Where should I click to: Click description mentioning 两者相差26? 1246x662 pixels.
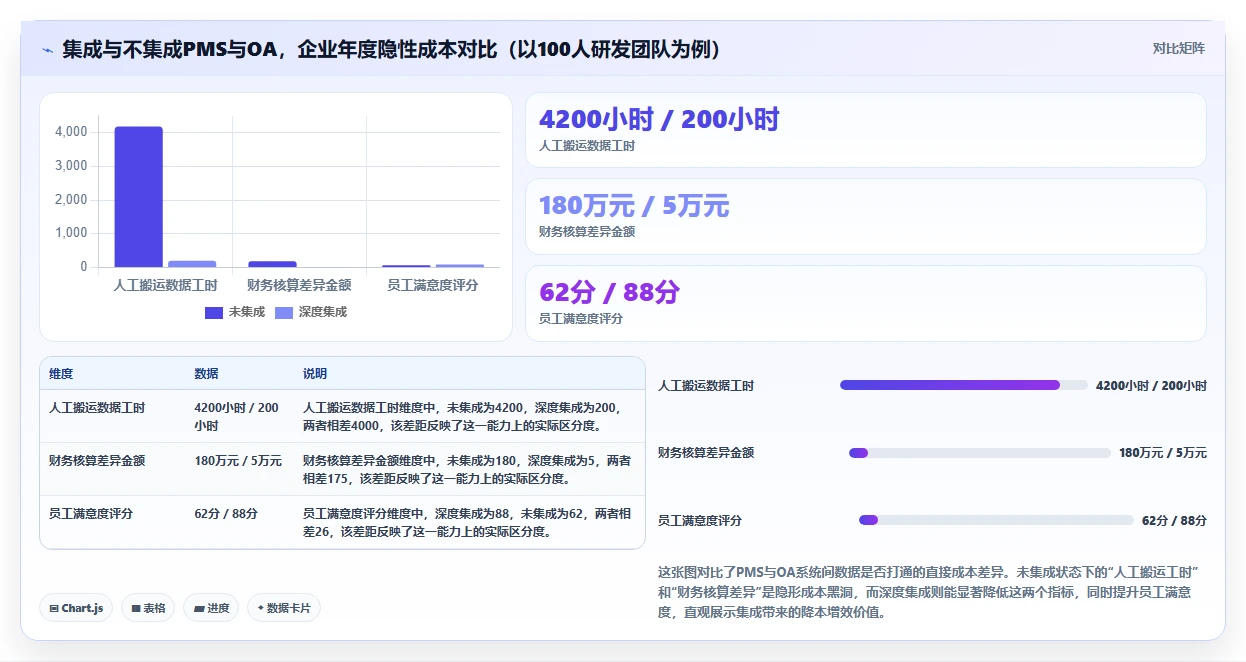(x=467, y=522)
